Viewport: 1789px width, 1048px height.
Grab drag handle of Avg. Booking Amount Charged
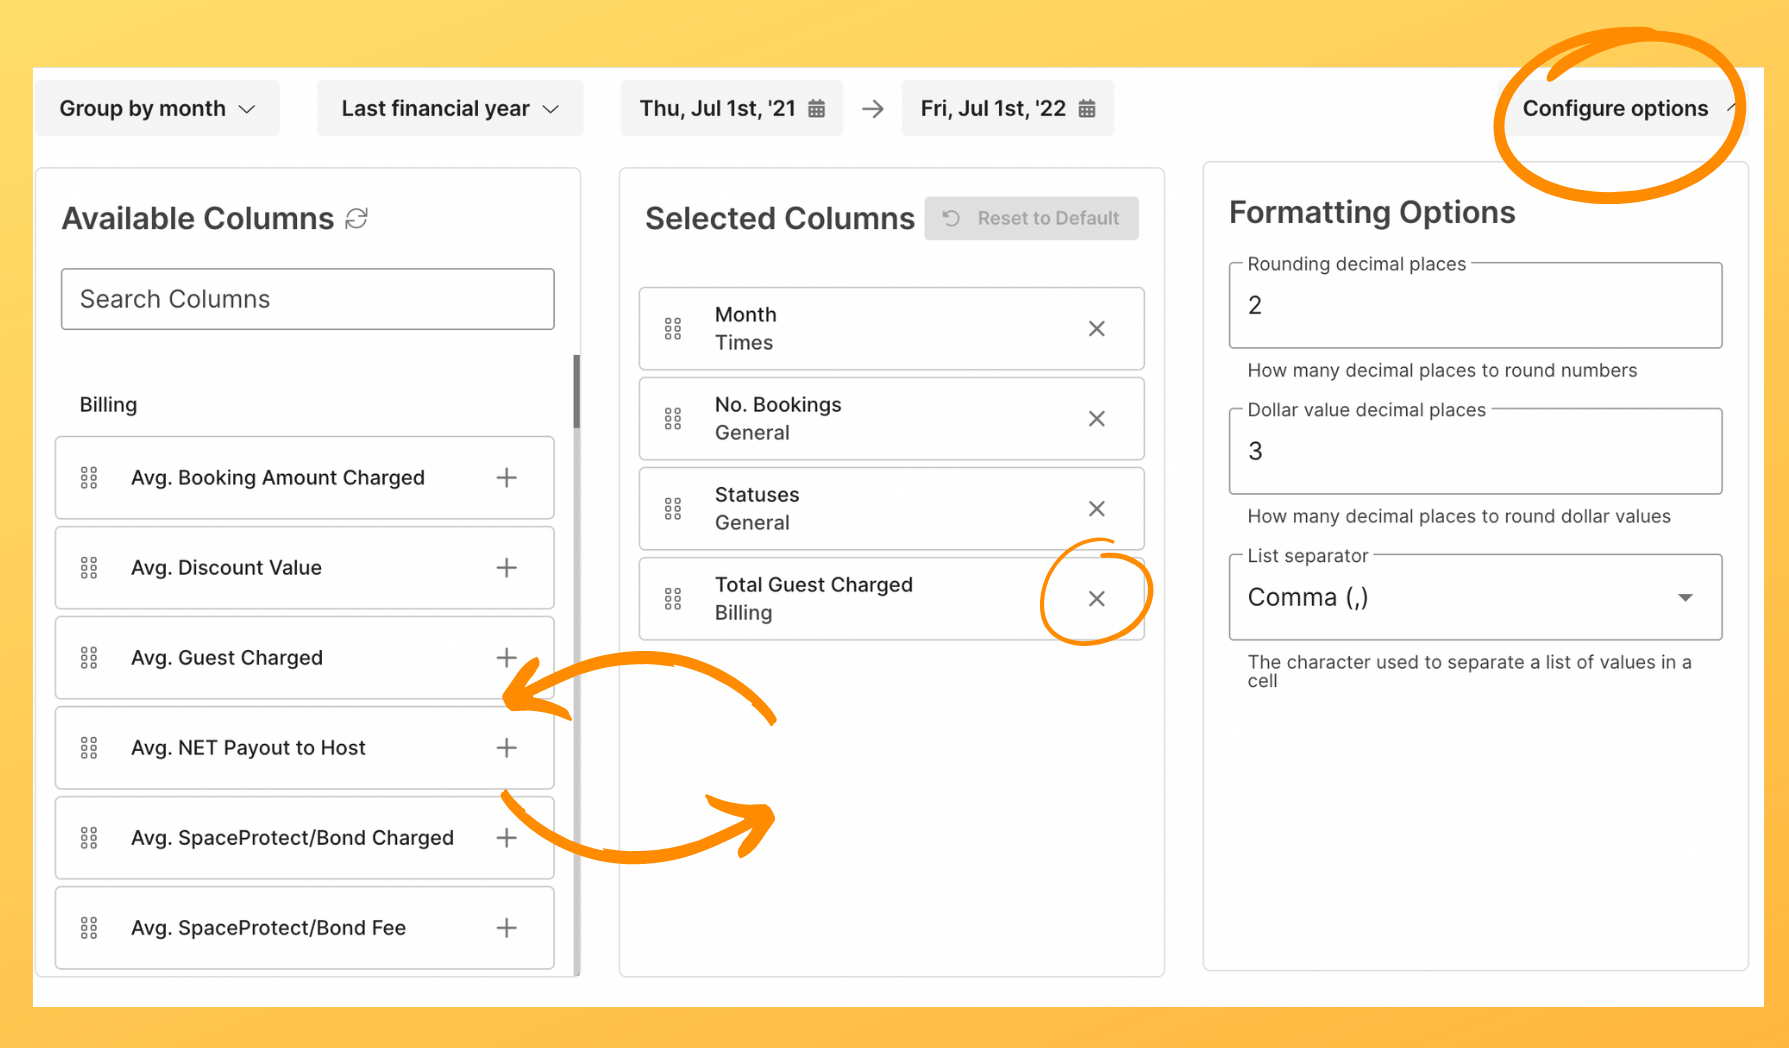[89, 478]
